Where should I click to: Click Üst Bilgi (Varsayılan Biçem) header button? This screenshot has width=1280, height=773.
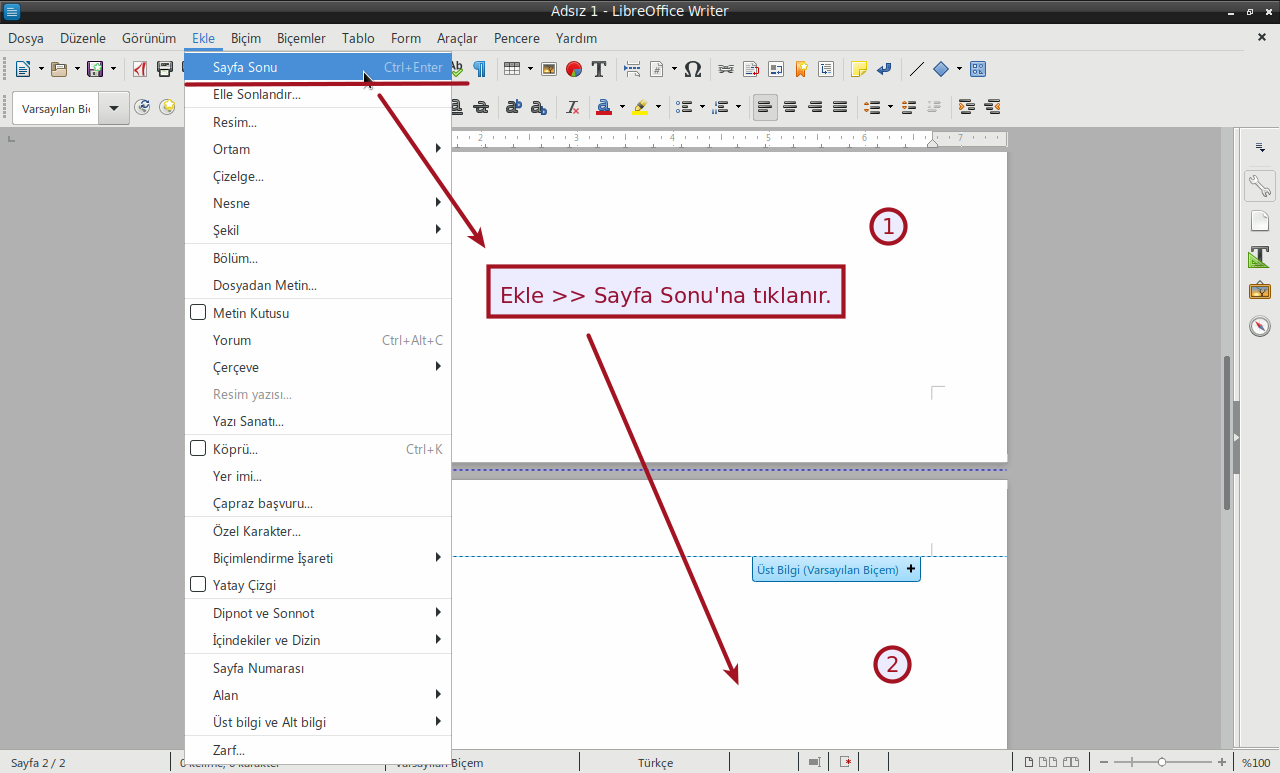click(836, 569)
